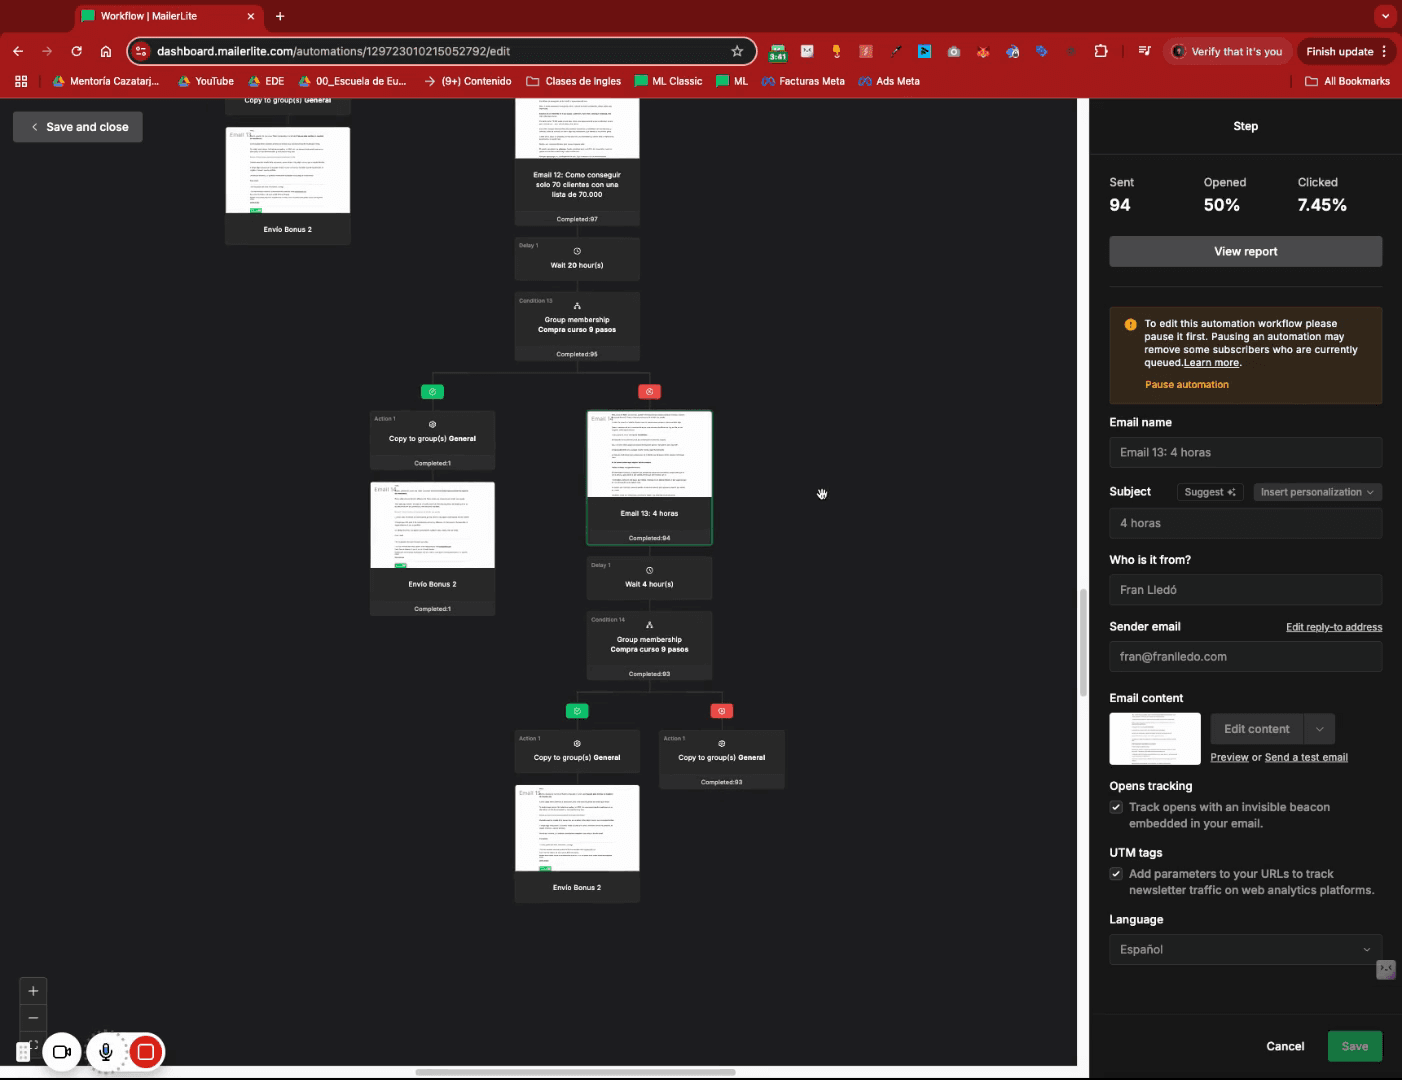This screenshot has width=1402, height=1080.
Task: Click the browser address bar URL
Action: (333, 51)
